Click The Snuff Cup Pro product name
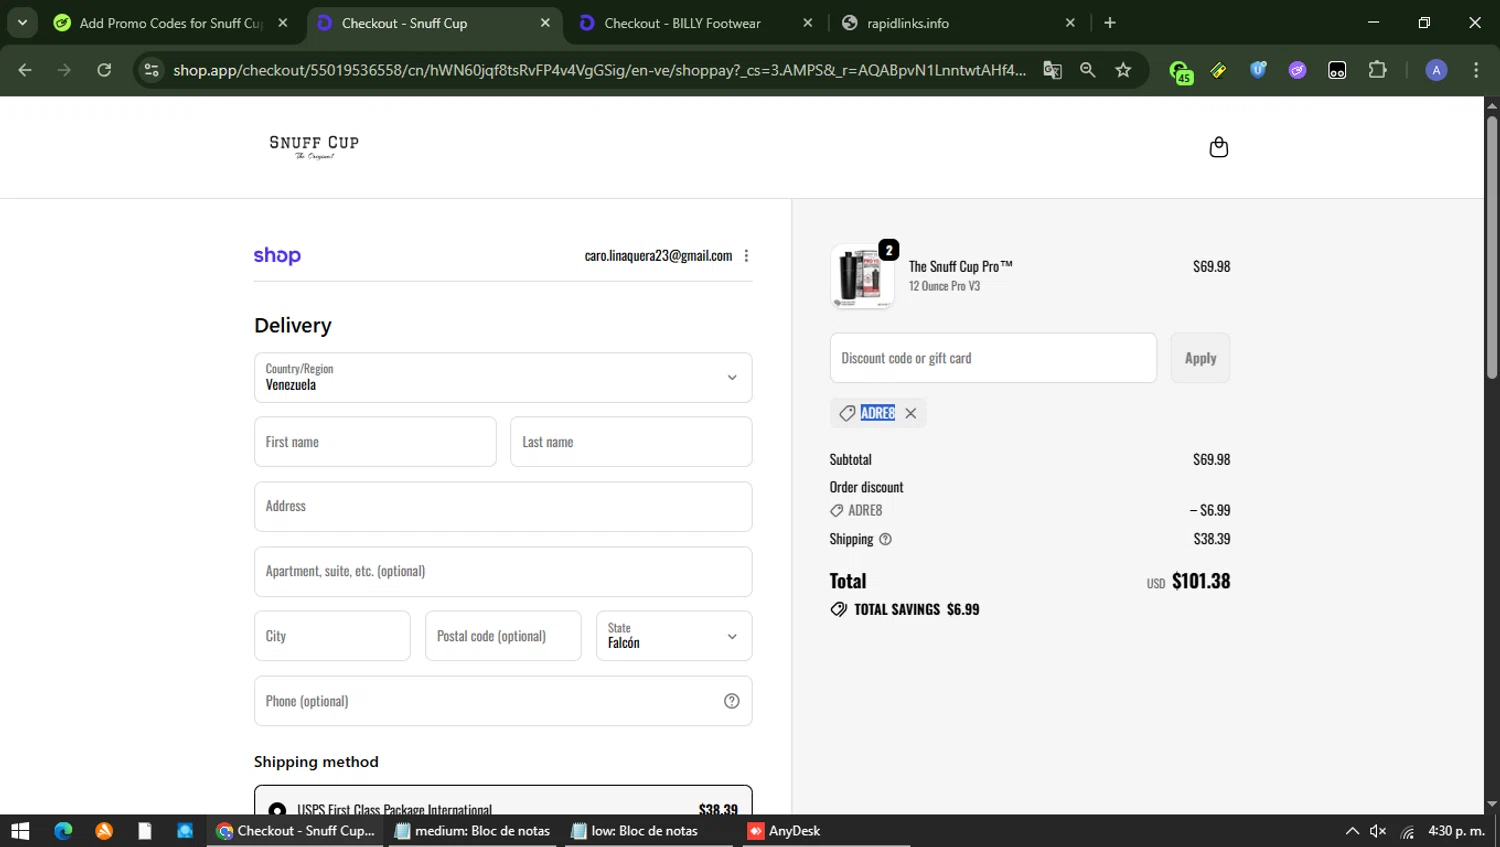 click(x=960, y=266)
